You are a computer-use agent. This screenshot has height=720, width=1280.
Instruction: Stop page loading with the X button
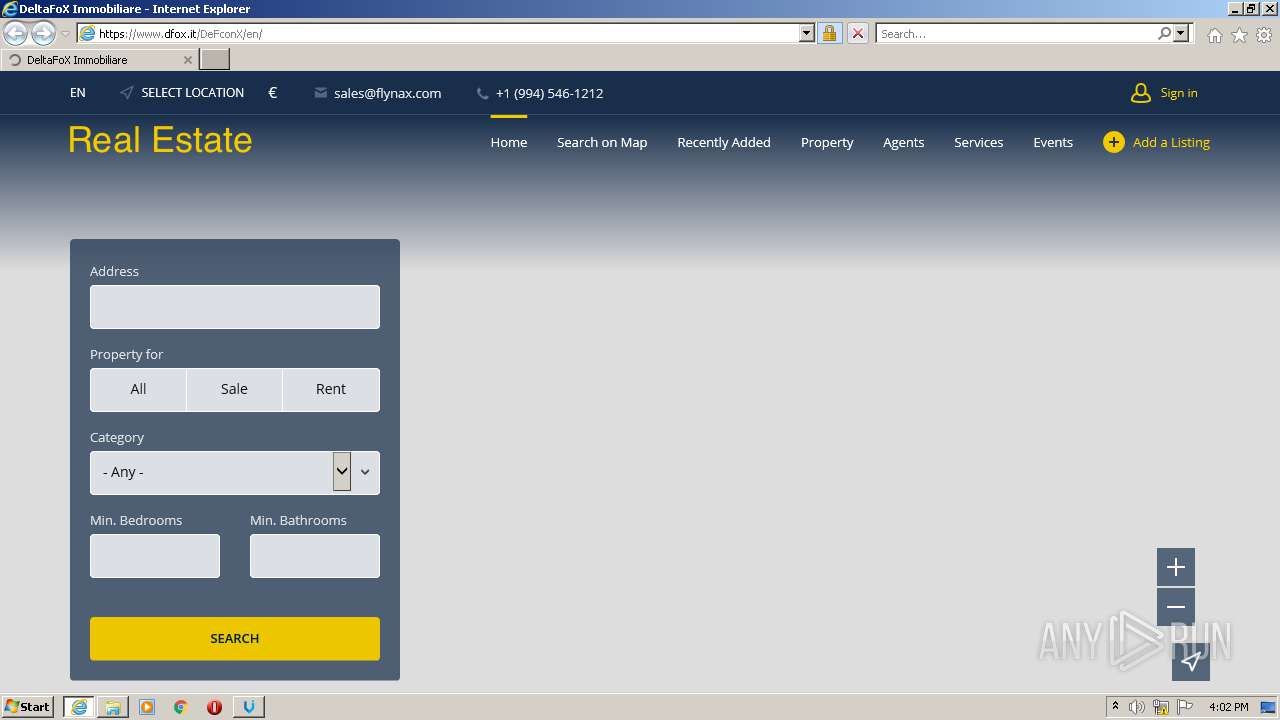pyautogui.click(x=857, y=33)
